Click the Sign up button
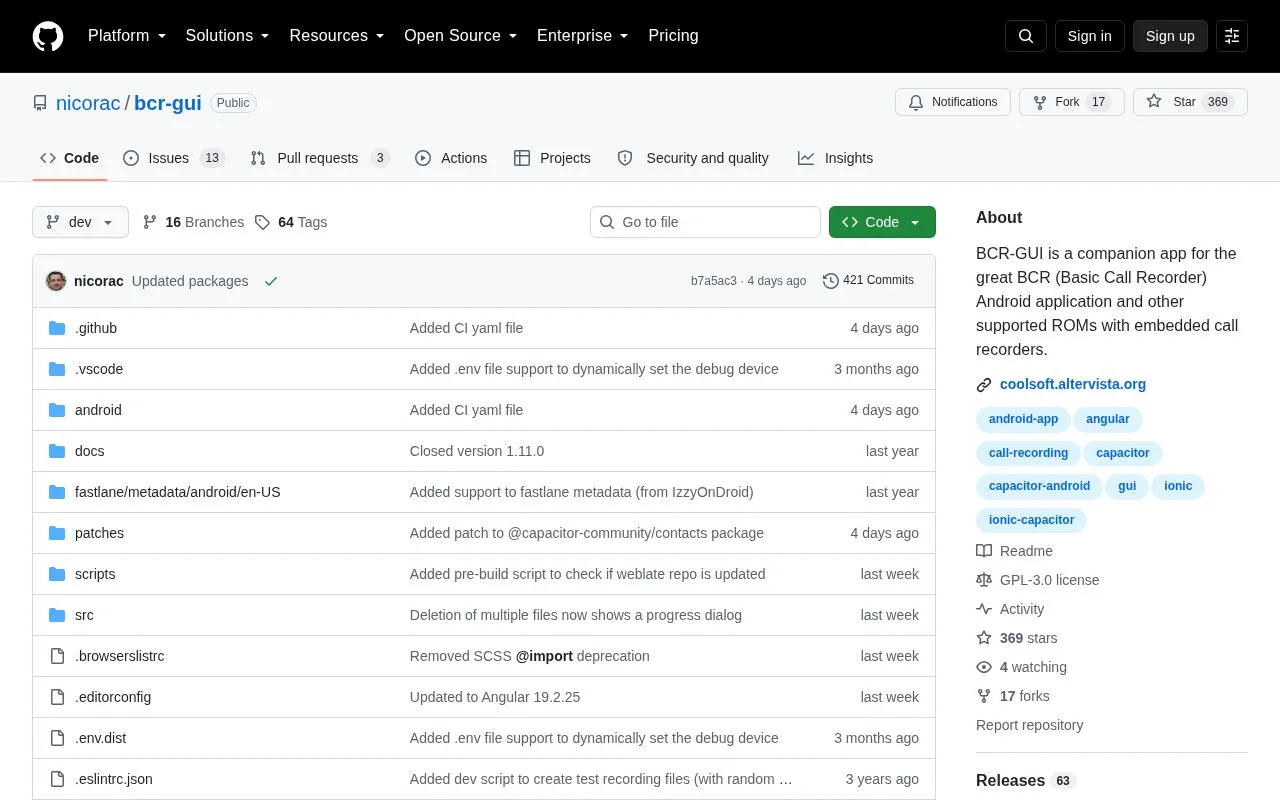The image size is (1280, 800). point(1170,36)
